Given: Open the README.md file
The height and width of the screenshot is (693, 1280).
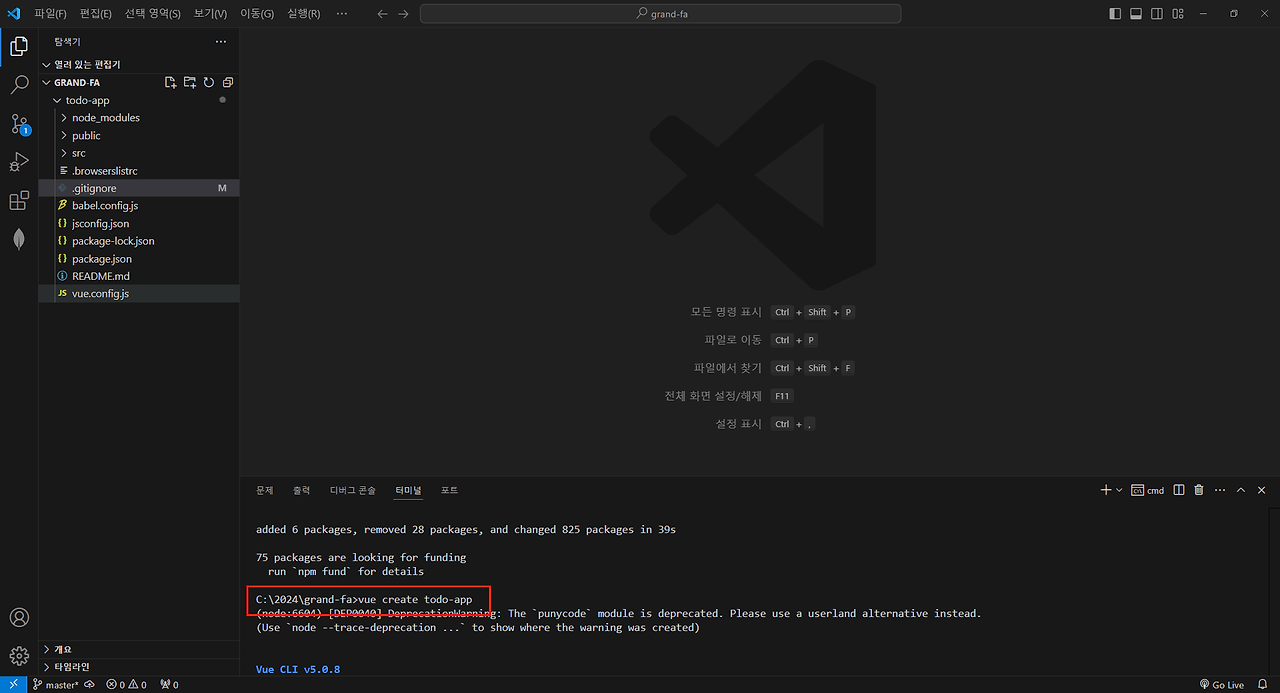Looking at the screenshot, I should point(139,276).
